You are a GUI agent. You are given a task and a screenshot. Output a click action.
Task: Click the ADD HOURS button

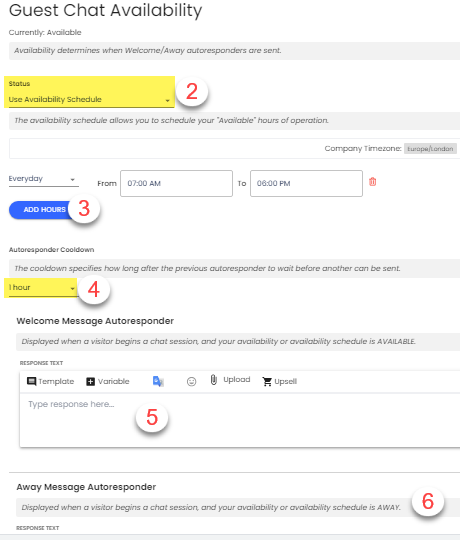(43, 210)
